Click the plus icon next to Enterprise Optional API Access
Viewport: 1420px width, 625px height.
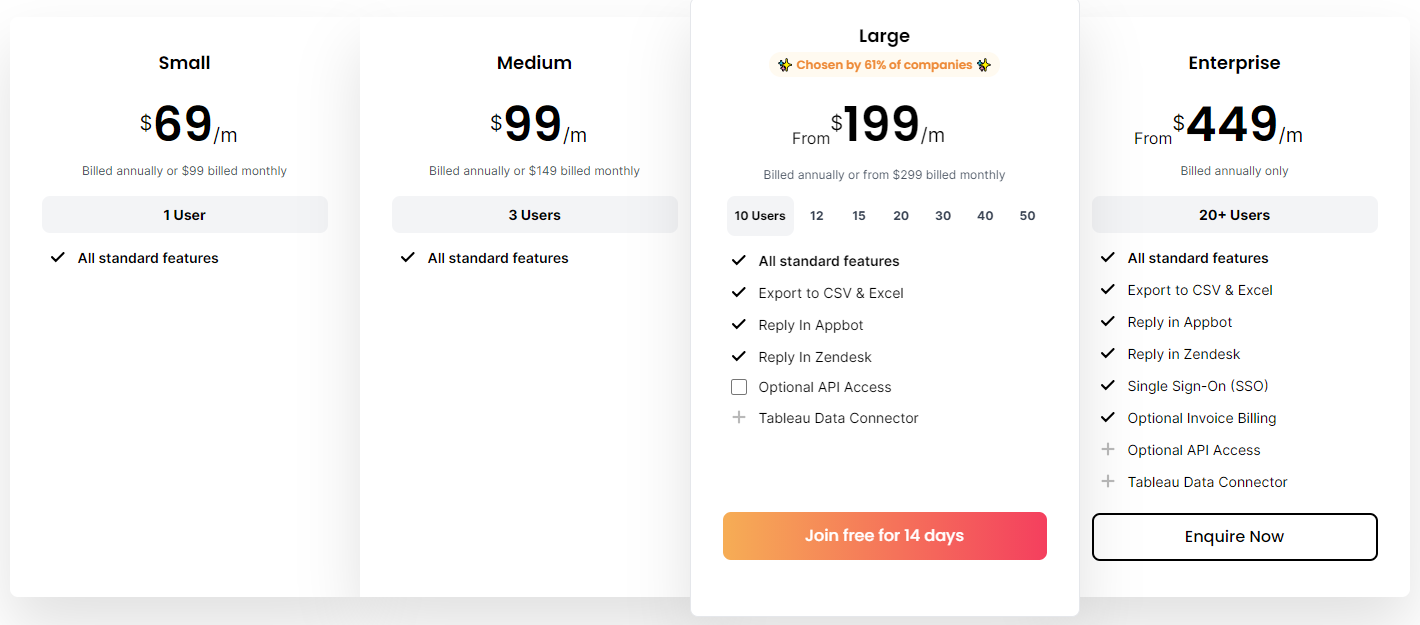click(1108, 450)
